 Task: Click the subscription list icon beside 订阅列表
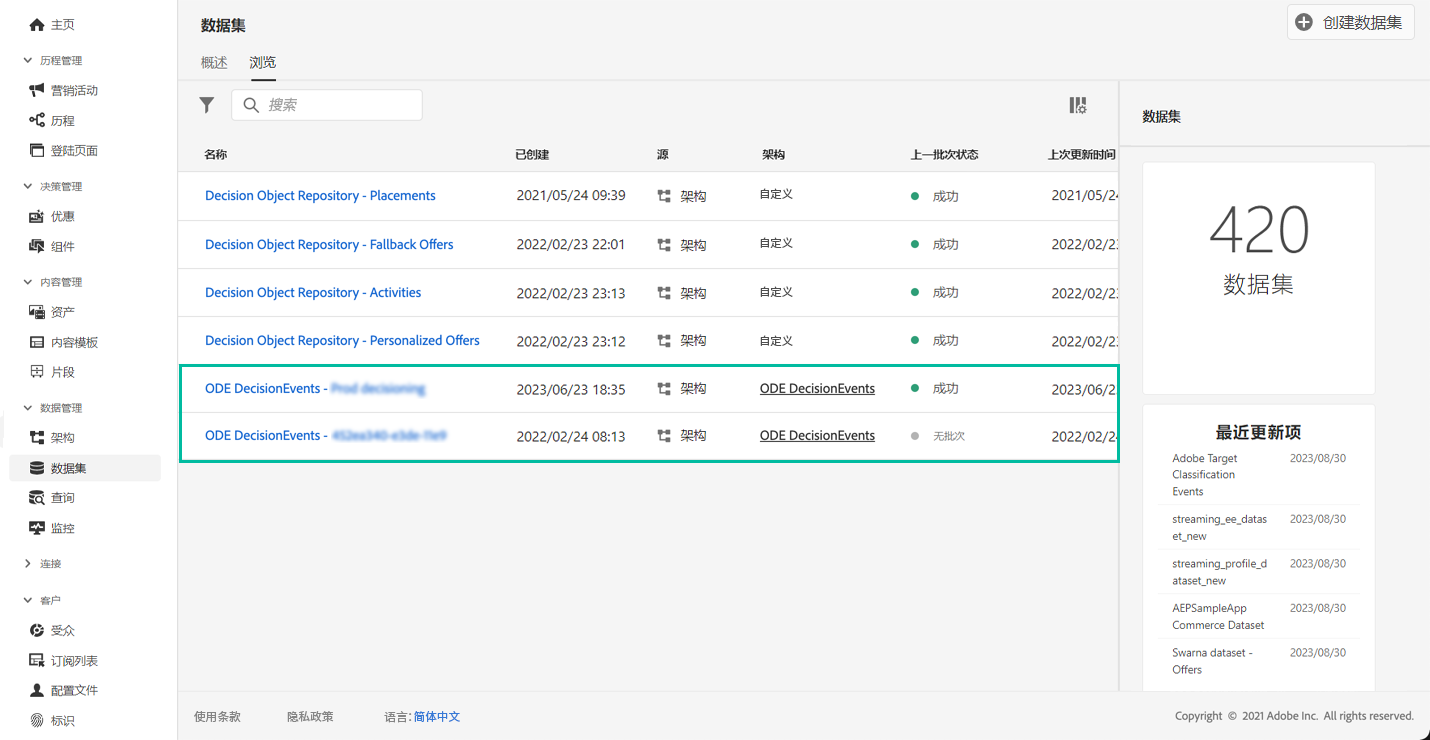pos(37,661)
